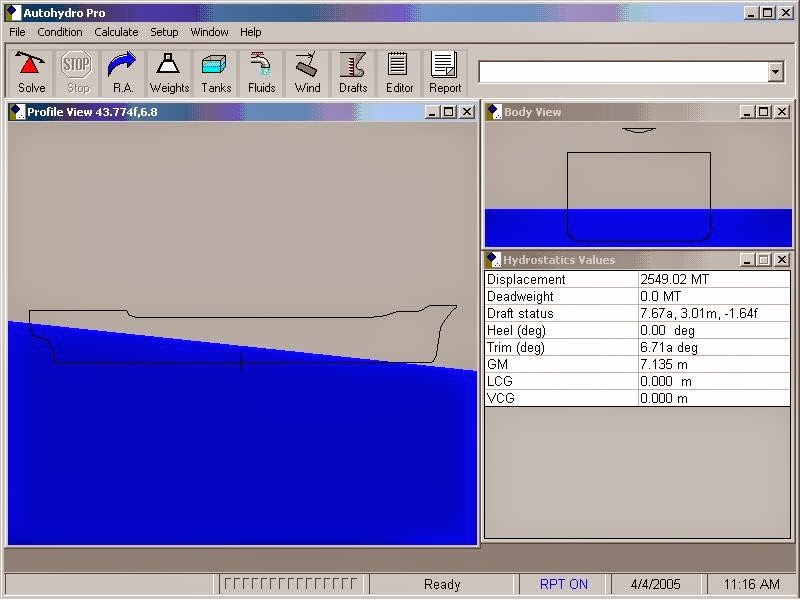Open the Weights tool
Image resolution: width=800 pixels, height=600 pixels.
point(169,70)
